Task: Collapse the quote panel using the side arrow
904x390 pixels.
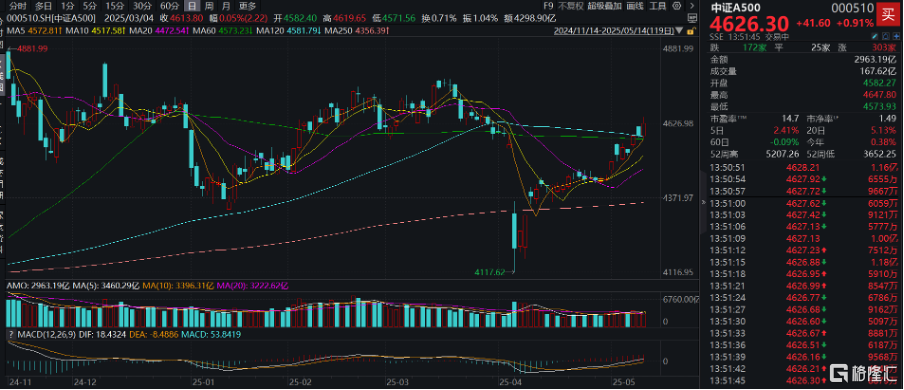Action: pyautogui.click(x=702, y=202)
